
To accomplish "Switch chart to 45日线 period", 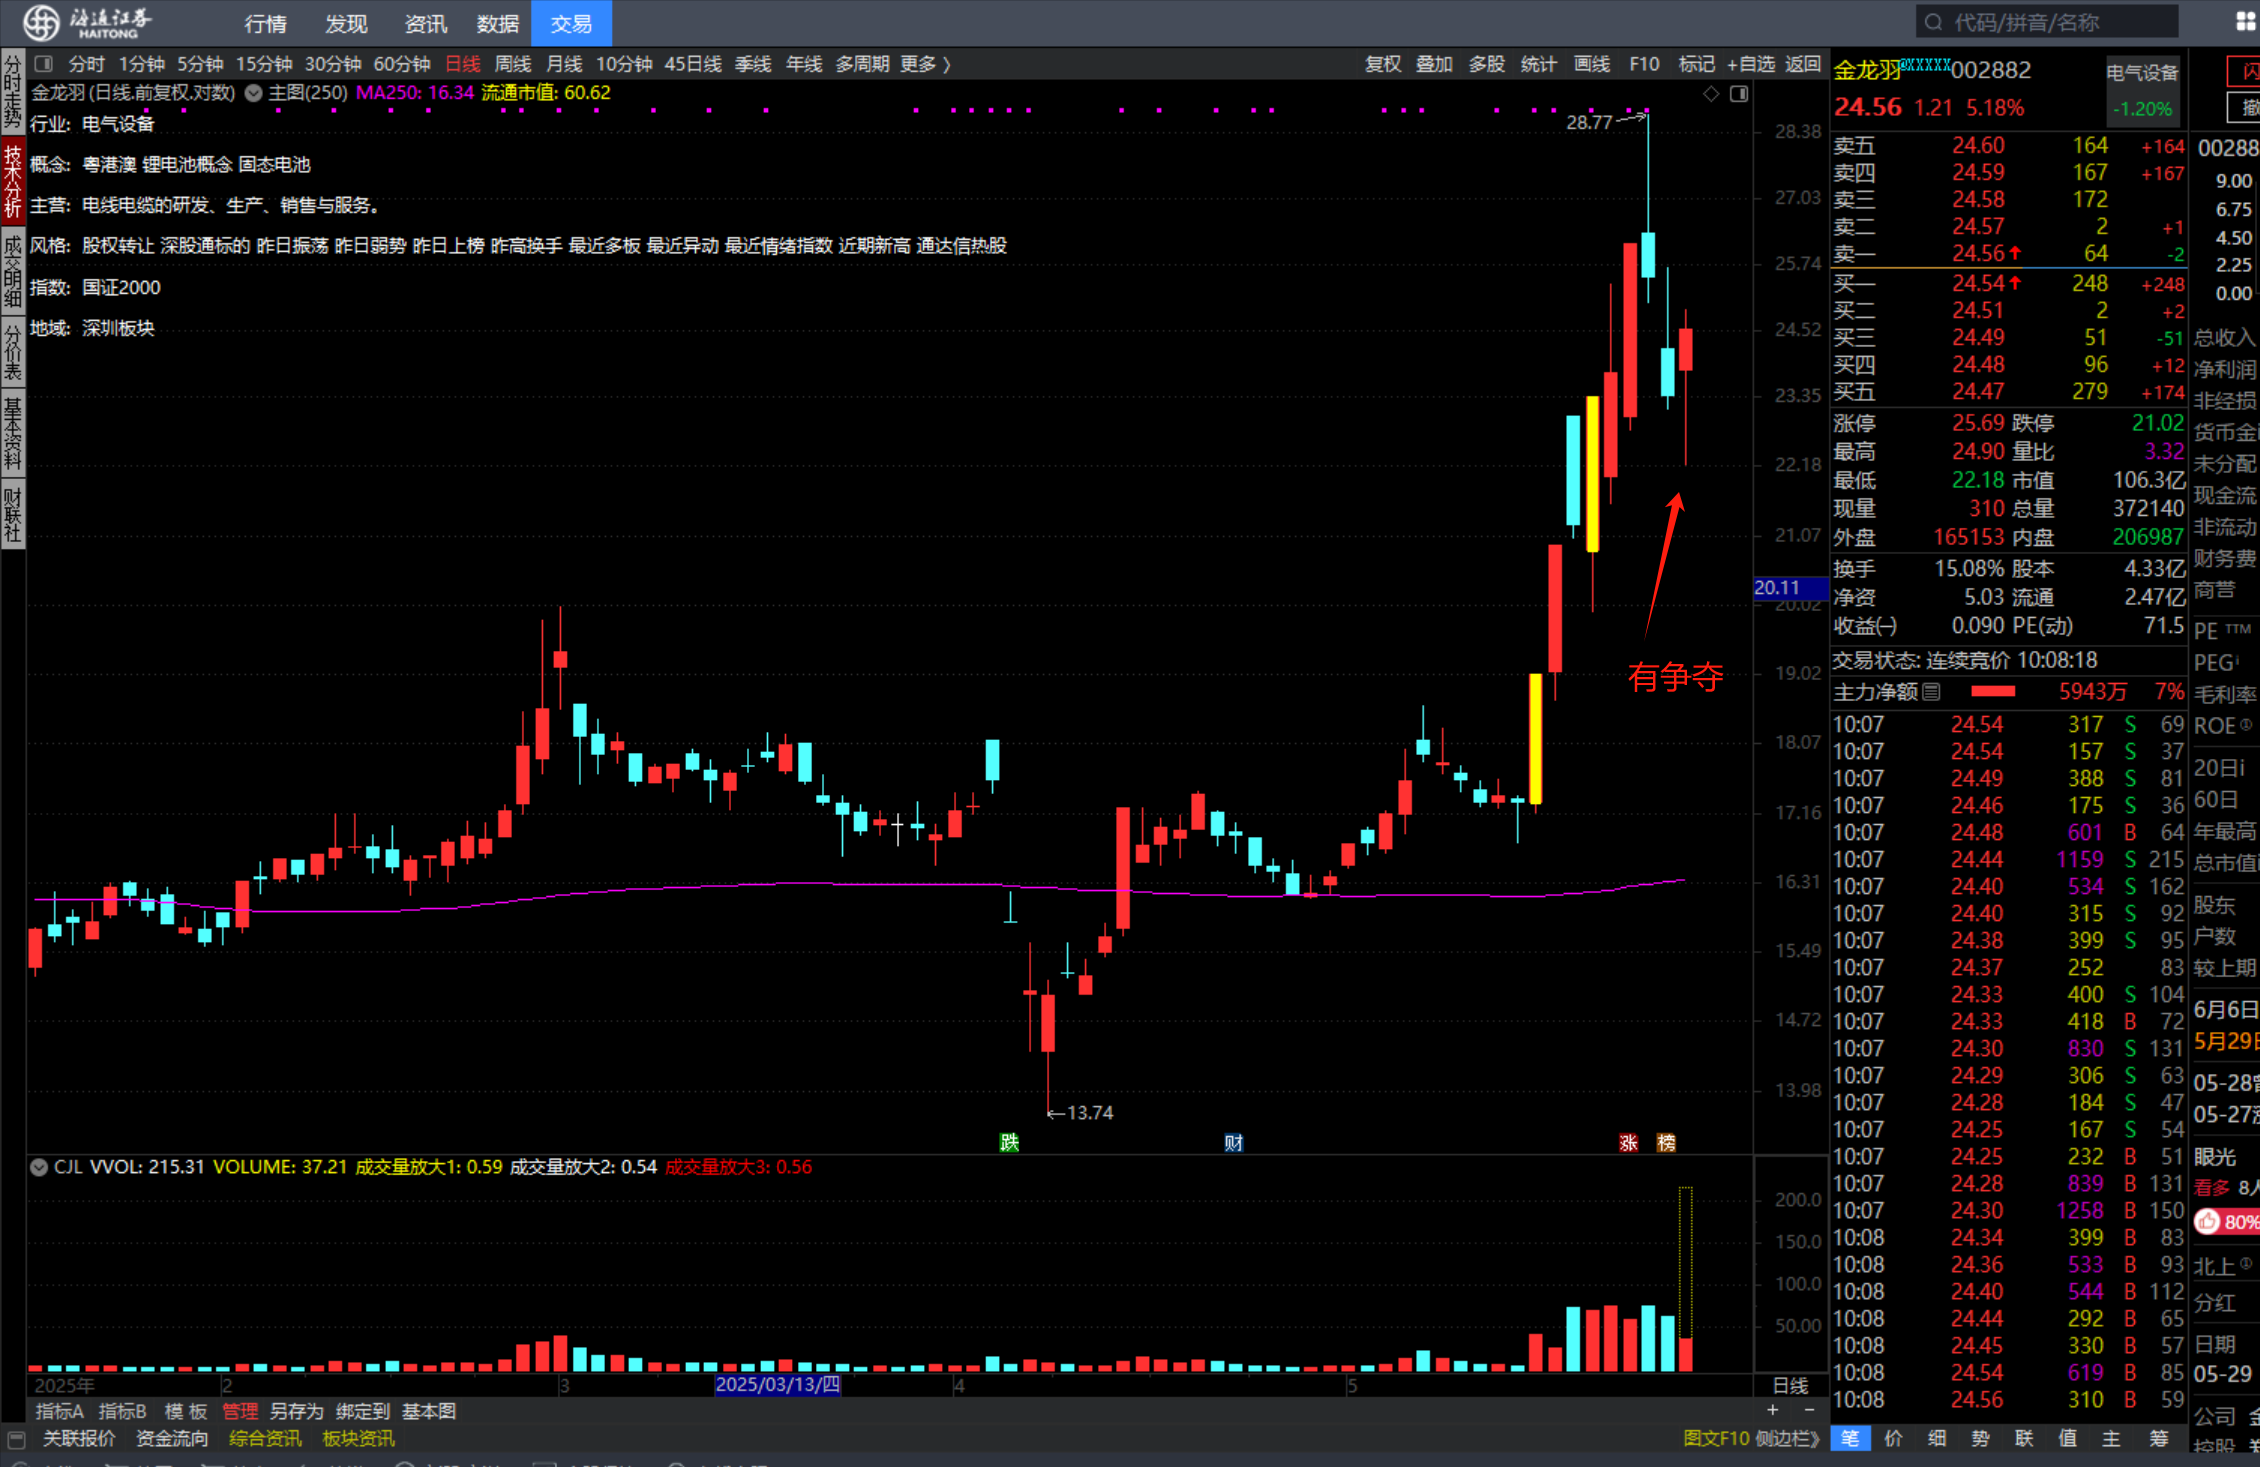I will 693,64.
